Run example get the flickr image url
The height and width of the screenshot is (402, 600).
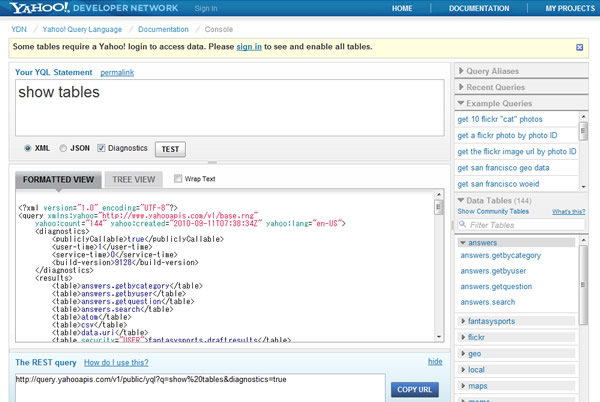pos(517,151)
